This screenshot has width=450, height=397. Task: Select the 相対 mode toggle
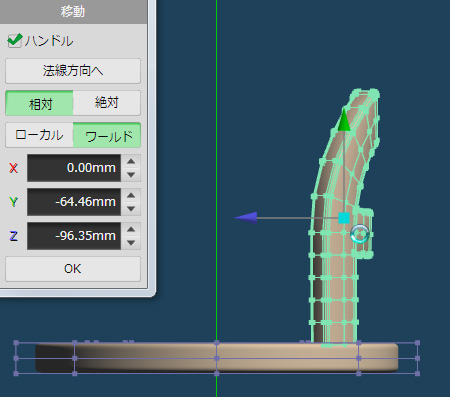point(39,103)
